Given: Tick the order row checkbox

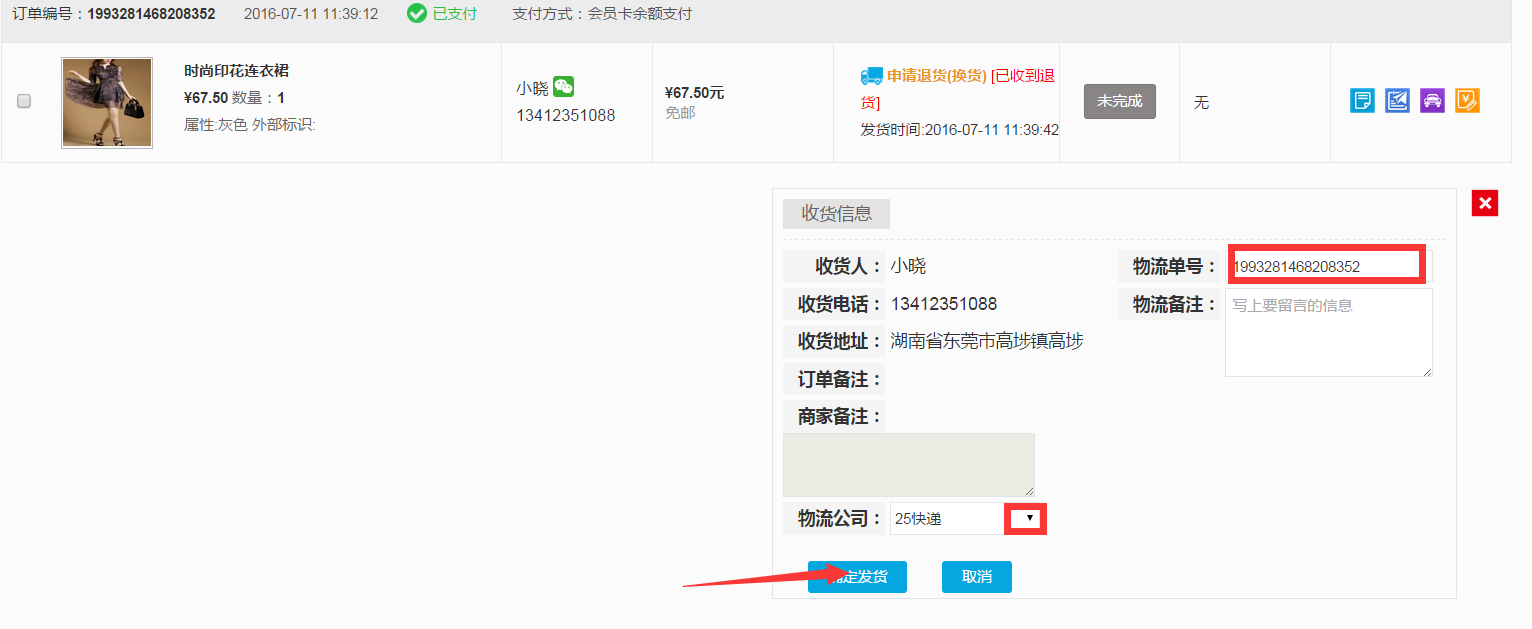Looking at the screenshot, I should tap(24, 101).
